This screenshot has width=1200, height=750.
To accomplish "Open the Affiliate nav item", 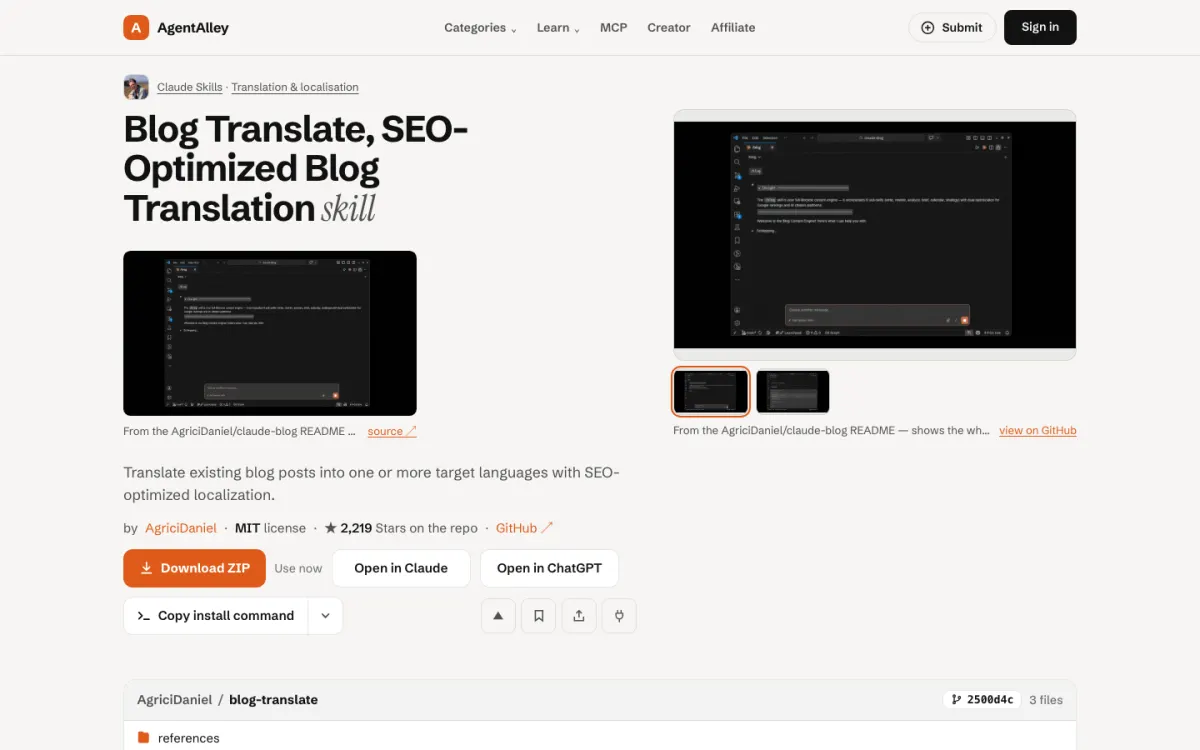I will [x=733, y=28].
